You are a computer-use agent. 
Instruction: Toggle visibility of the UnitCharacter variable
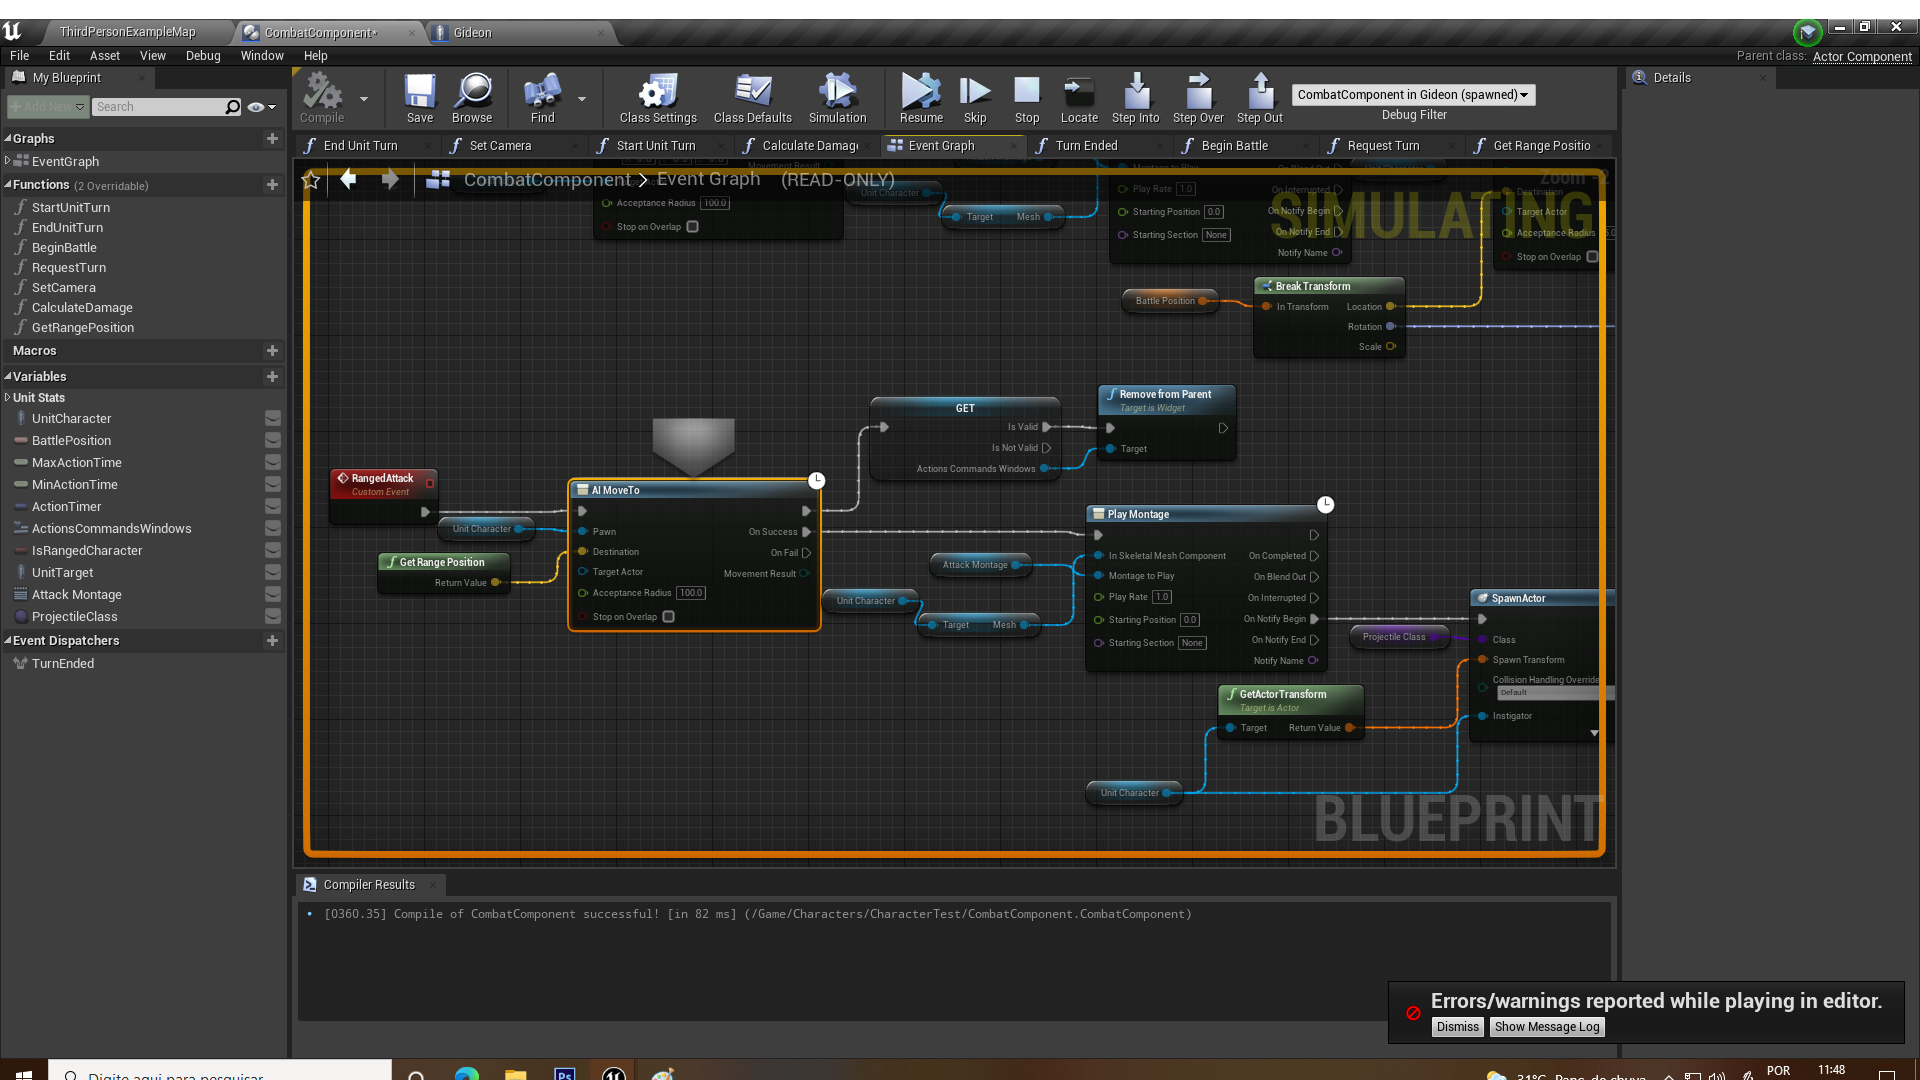coord(272,418)
